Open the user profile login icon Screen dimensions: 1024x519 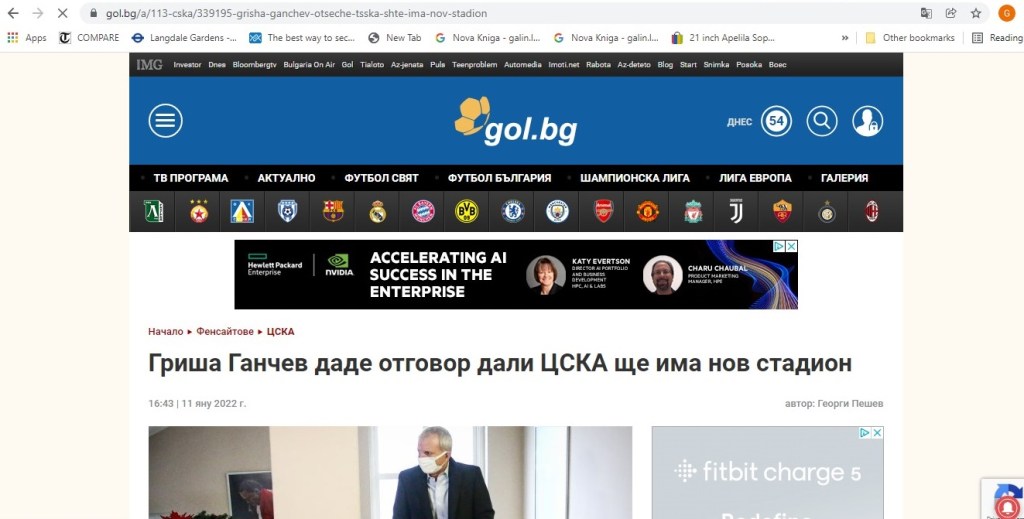tap(867, 121)
